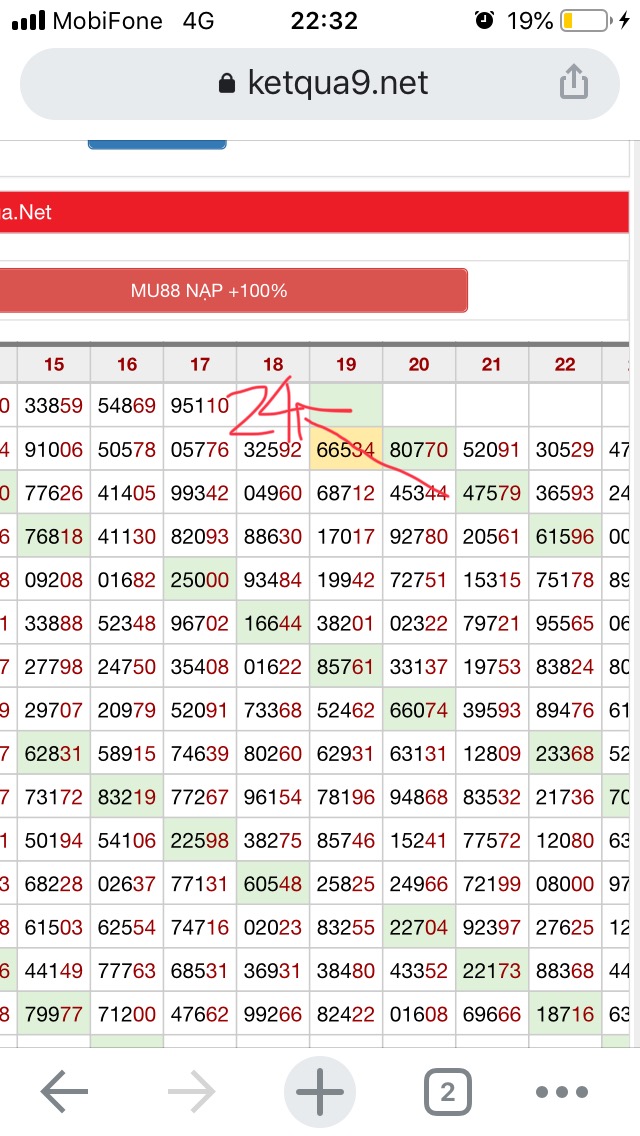Screen dimensions: 640x1136
Task: Tap the battery indicator in status bar
Action: click(583, 21)
